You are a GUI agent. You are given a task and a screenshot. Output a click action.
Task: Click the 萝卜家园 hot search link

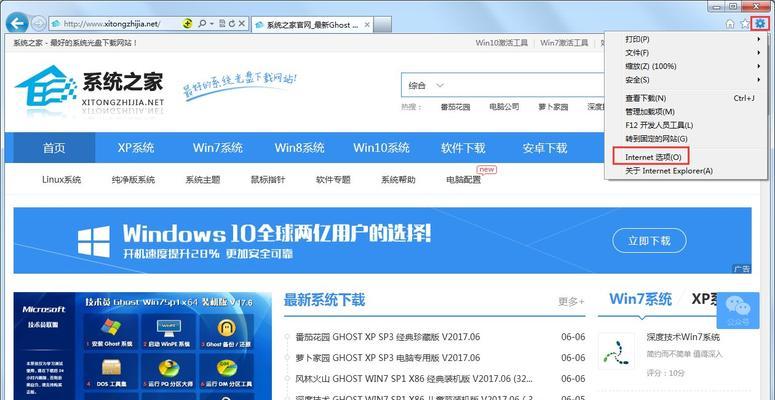(x=553, y=107)
